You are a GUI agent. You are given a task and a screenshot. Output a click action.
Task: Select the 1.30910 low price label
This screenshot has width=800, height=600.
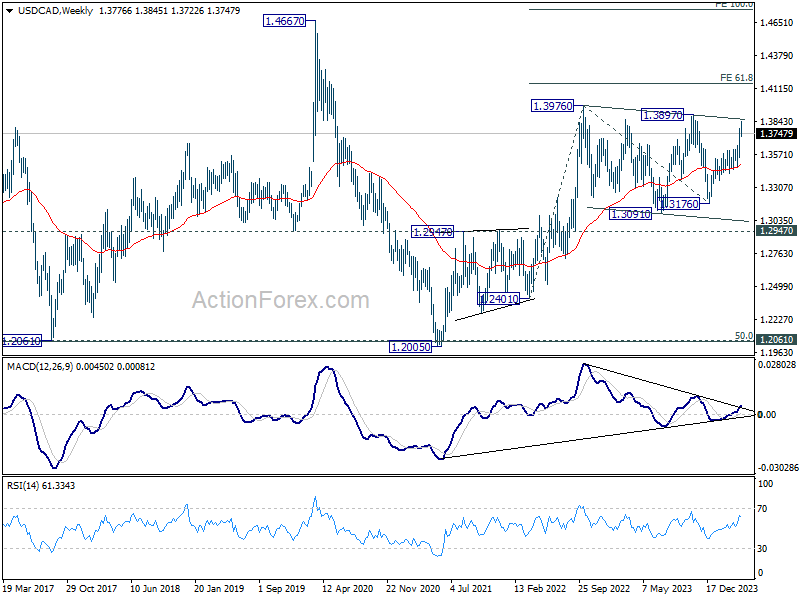(x=630, y=213)
